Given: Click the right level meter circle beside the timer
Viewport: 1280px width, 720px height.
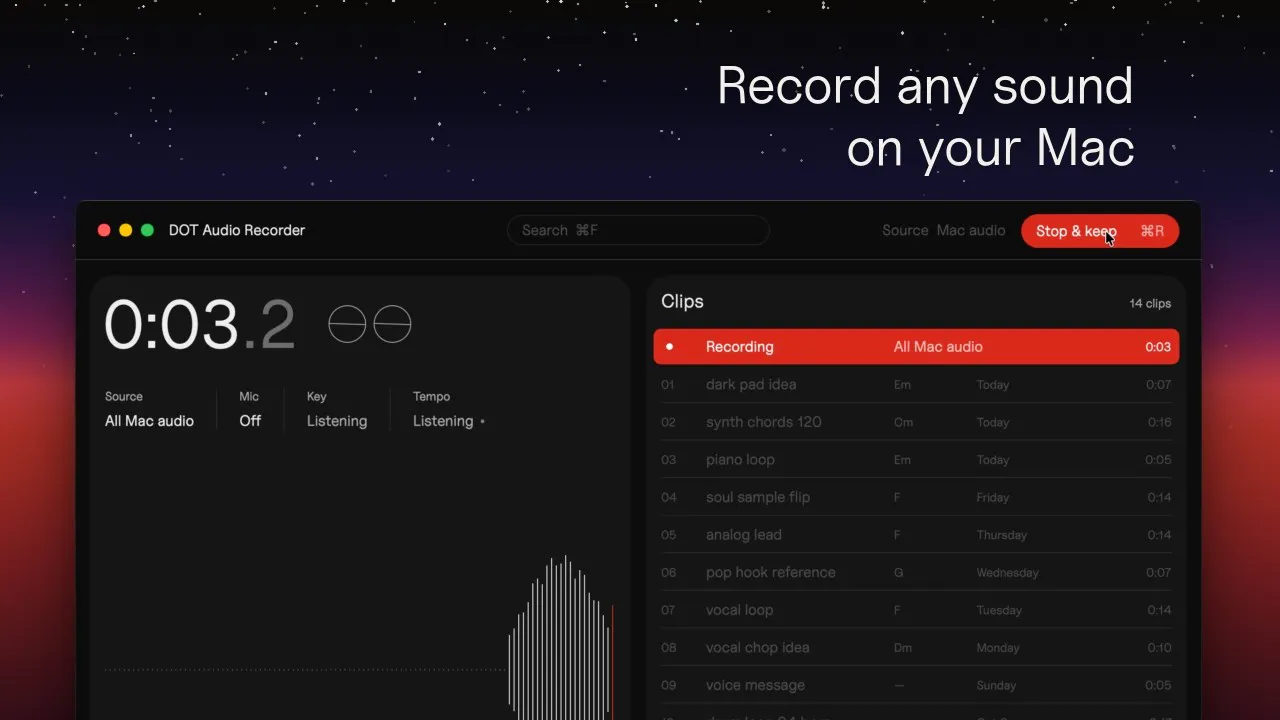Looking at the screenshot, I should [x=392, y=324].
